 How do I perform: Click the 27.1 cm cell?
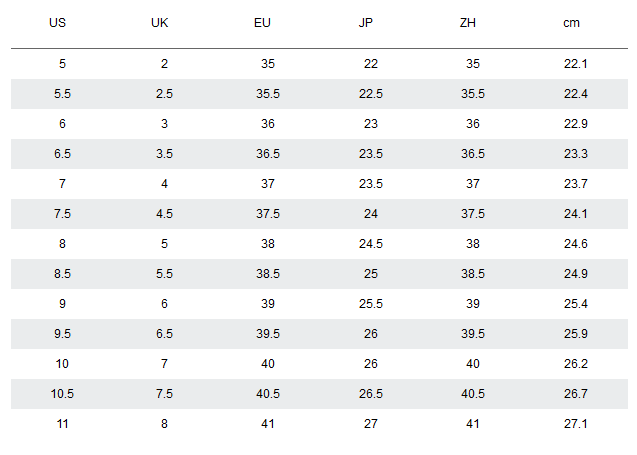click(x=576, y=424)
